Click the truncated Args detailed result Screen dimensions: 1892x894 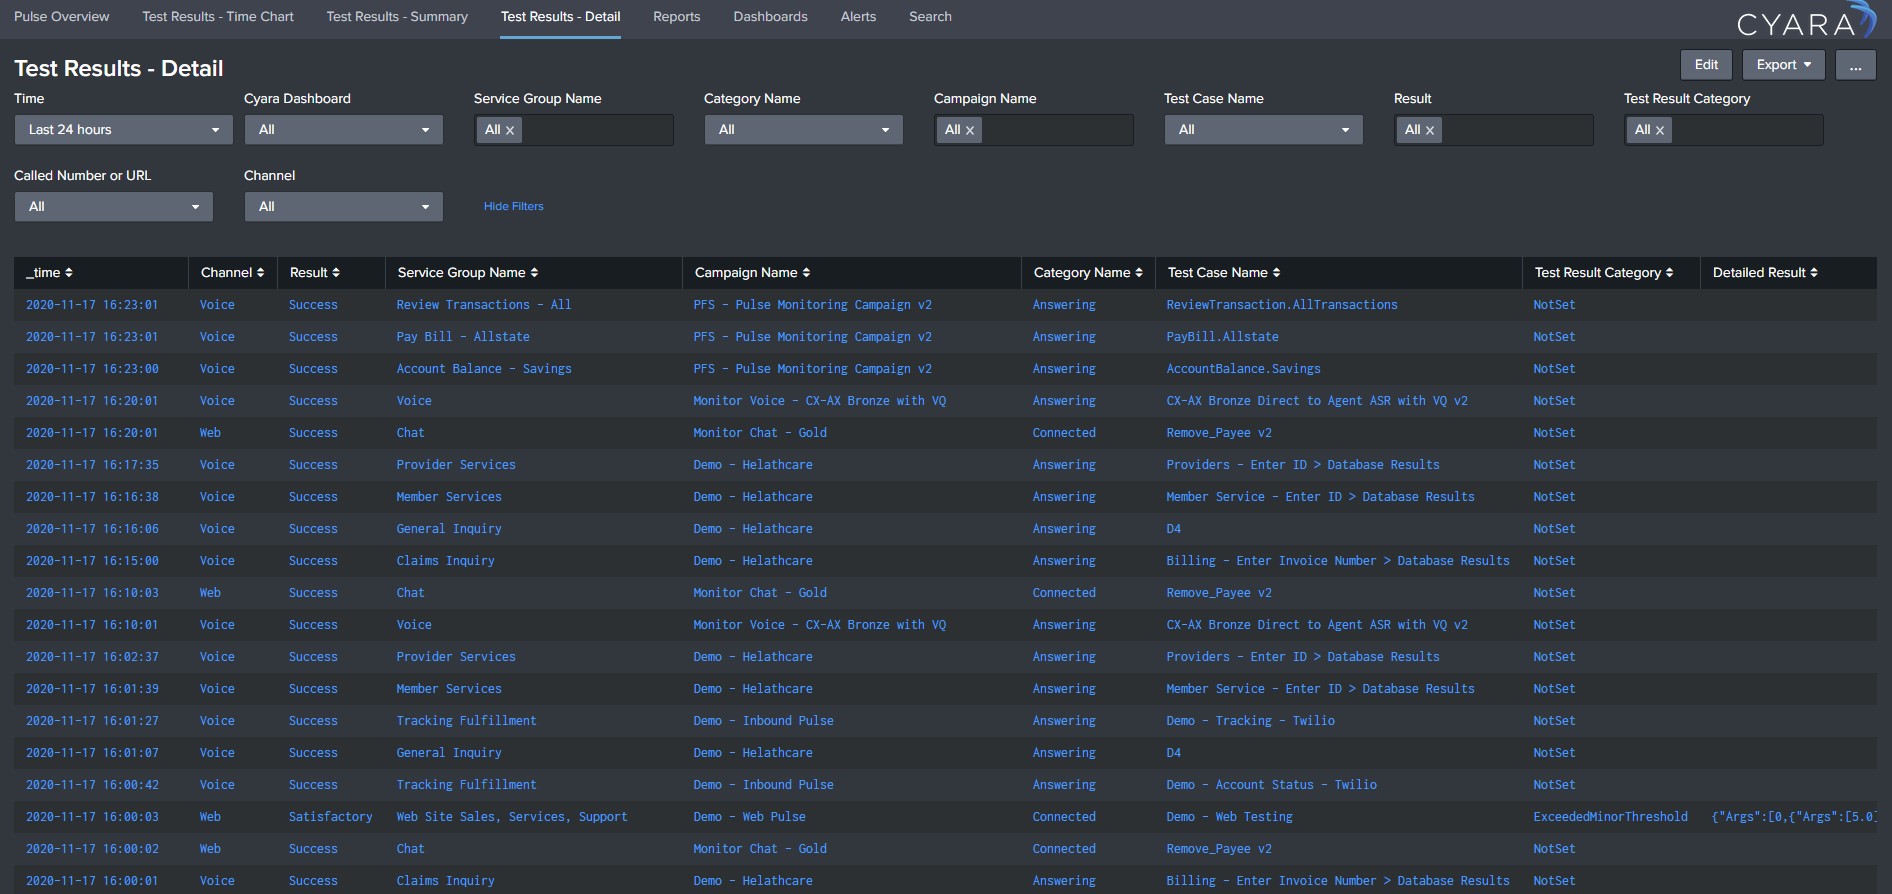point(1794,817)
